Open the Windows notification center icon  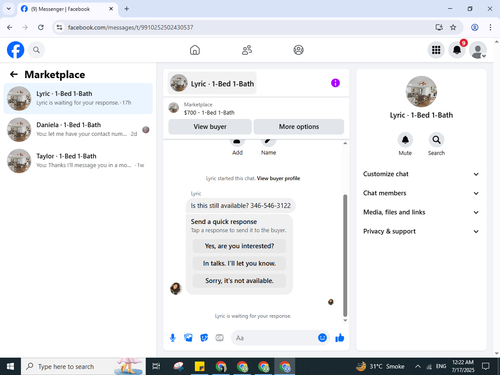pos(486,366)
